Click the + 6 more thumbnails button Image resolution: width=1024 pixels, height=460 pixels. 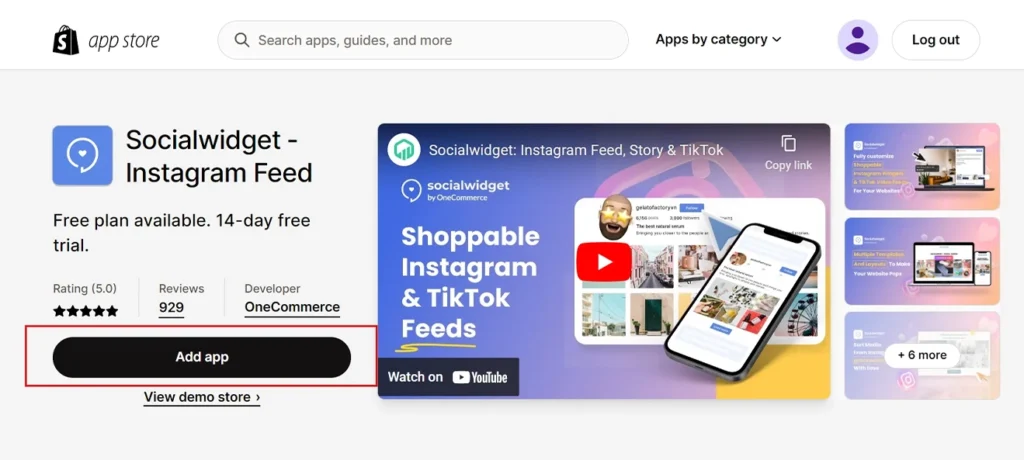[x=922, y=355]
